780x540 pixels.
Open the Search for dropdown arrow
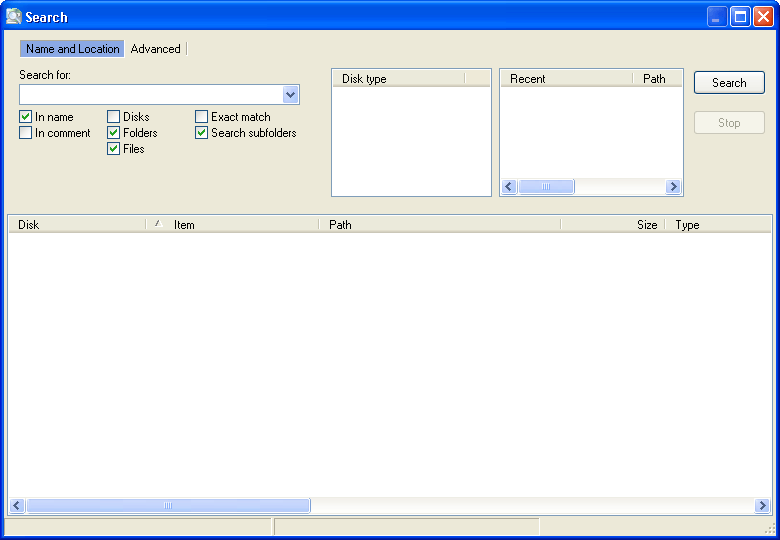(x=291, y=94)
